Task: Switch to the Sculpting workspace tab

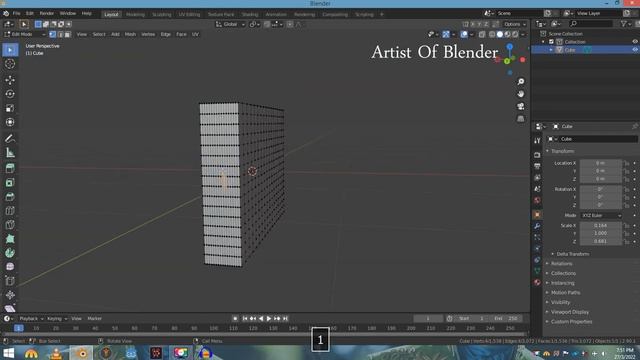Action: [x=162, y=14]
